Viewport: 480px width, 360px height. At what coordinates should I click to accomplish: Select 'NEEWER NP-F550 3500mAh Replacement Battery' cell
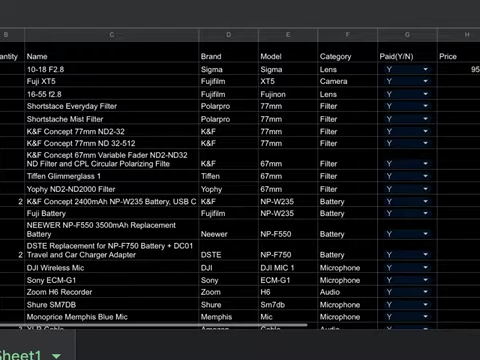click(112, 230)
